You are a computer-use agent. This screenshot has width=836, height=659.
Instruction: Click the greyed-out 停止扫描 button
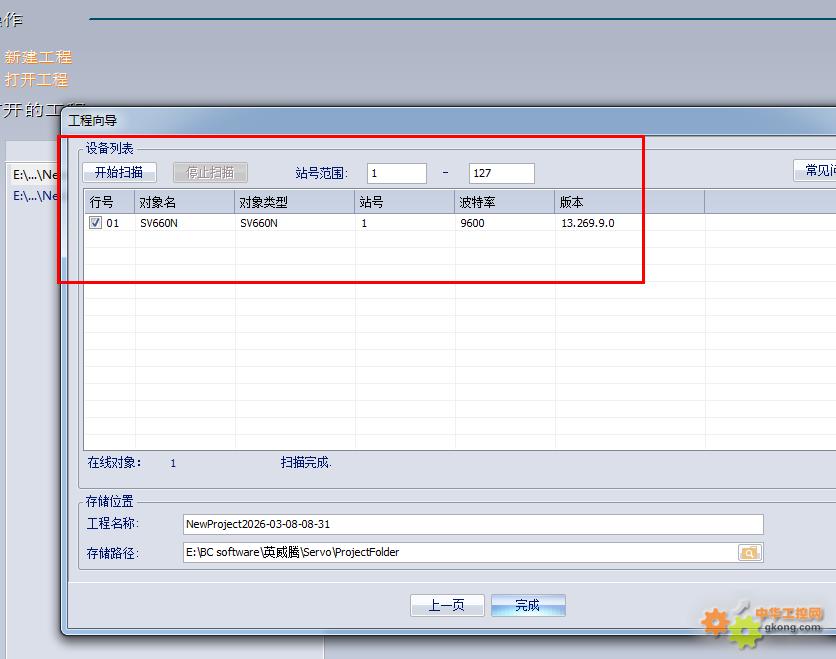[x=210, y=172]
